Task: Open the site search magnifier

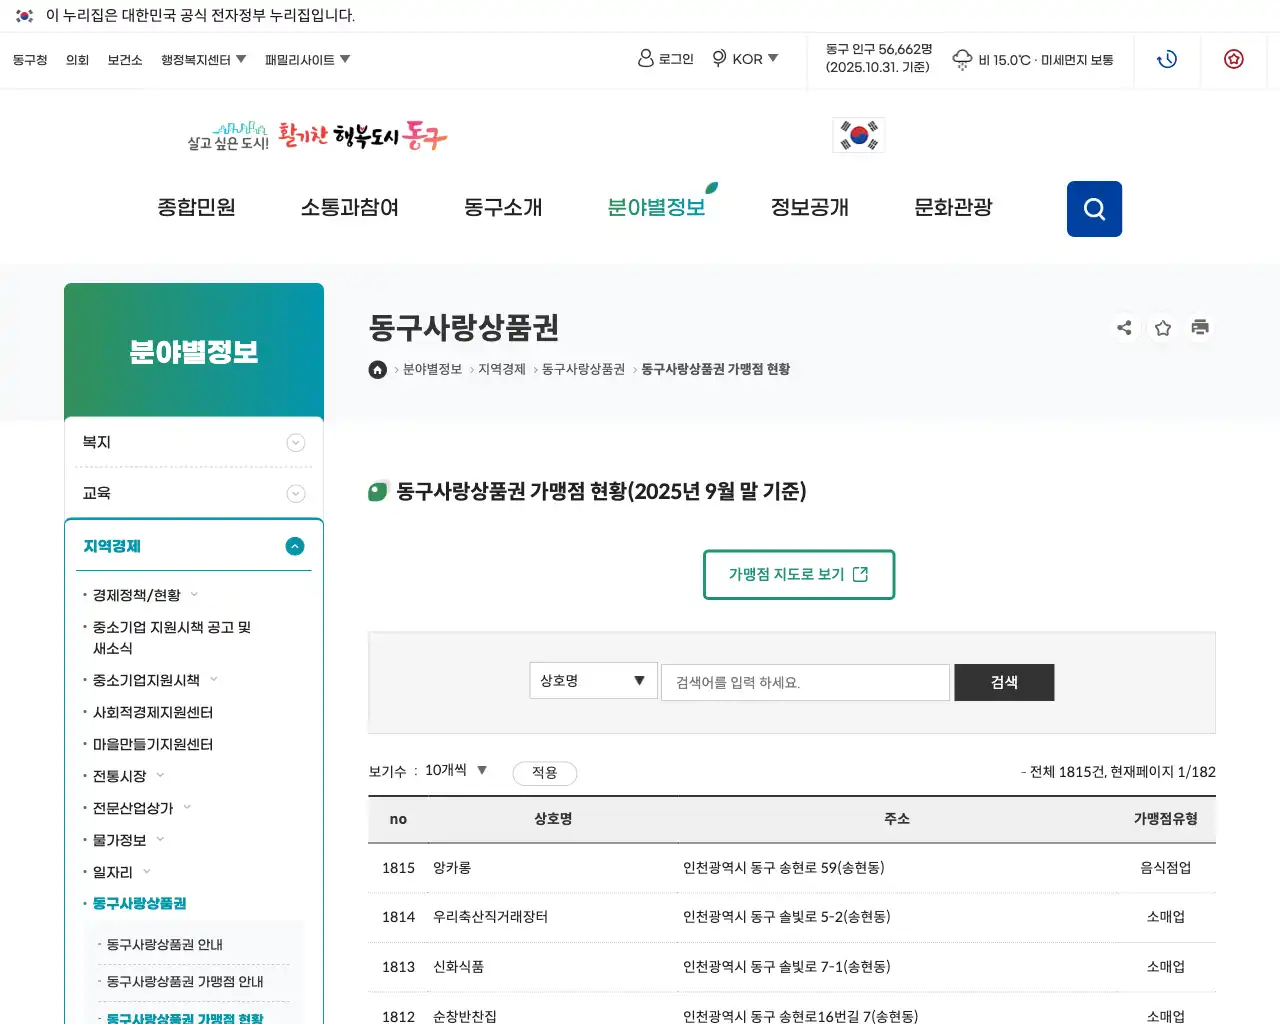Action: click(x=1093, y=208)
